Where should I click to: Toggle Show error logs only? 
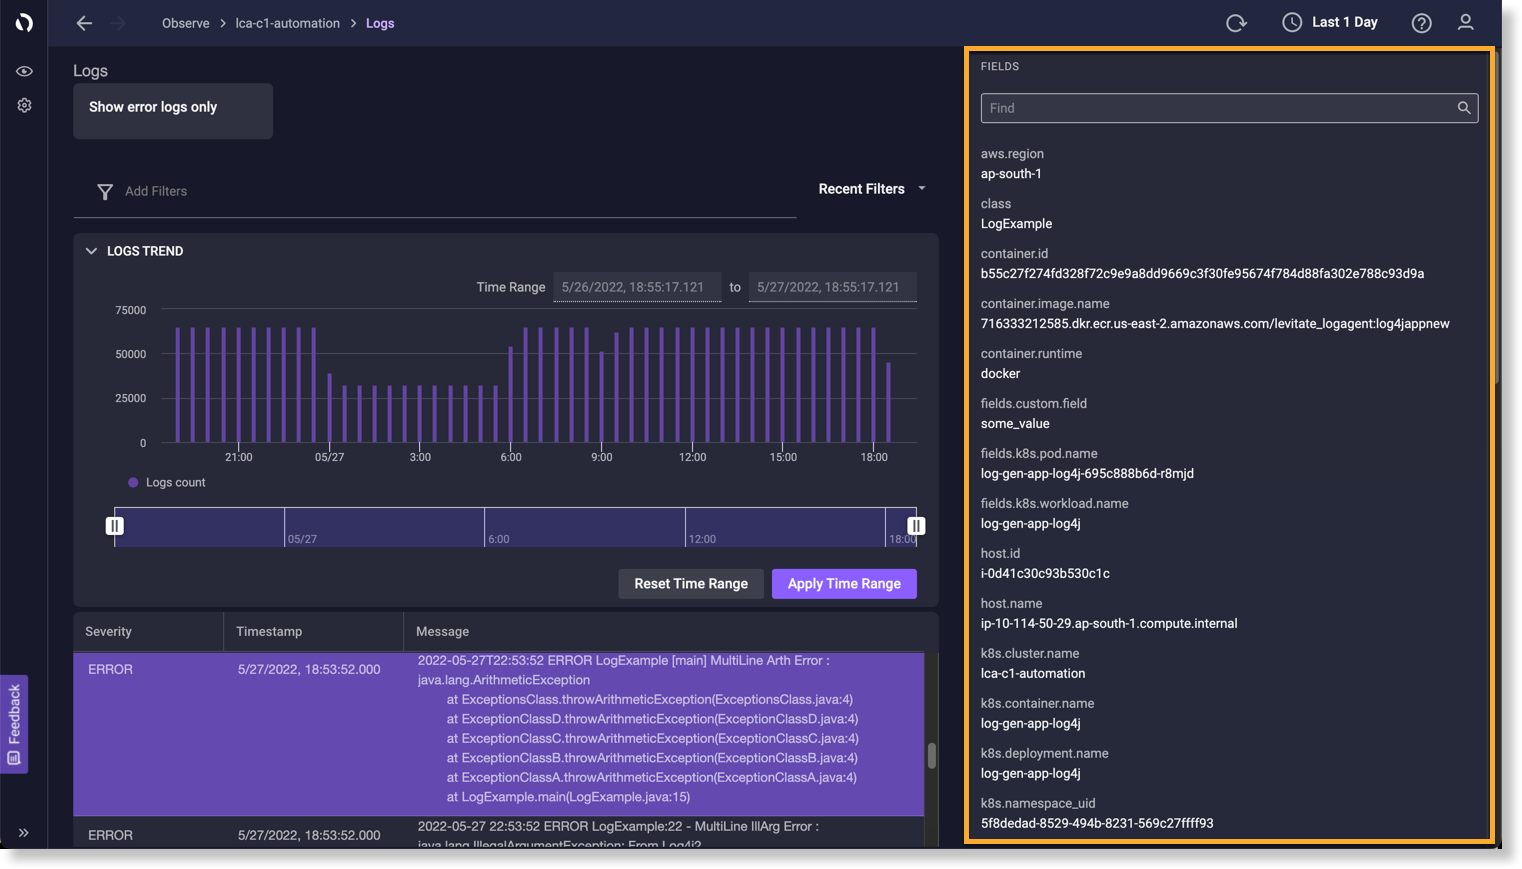173,111
